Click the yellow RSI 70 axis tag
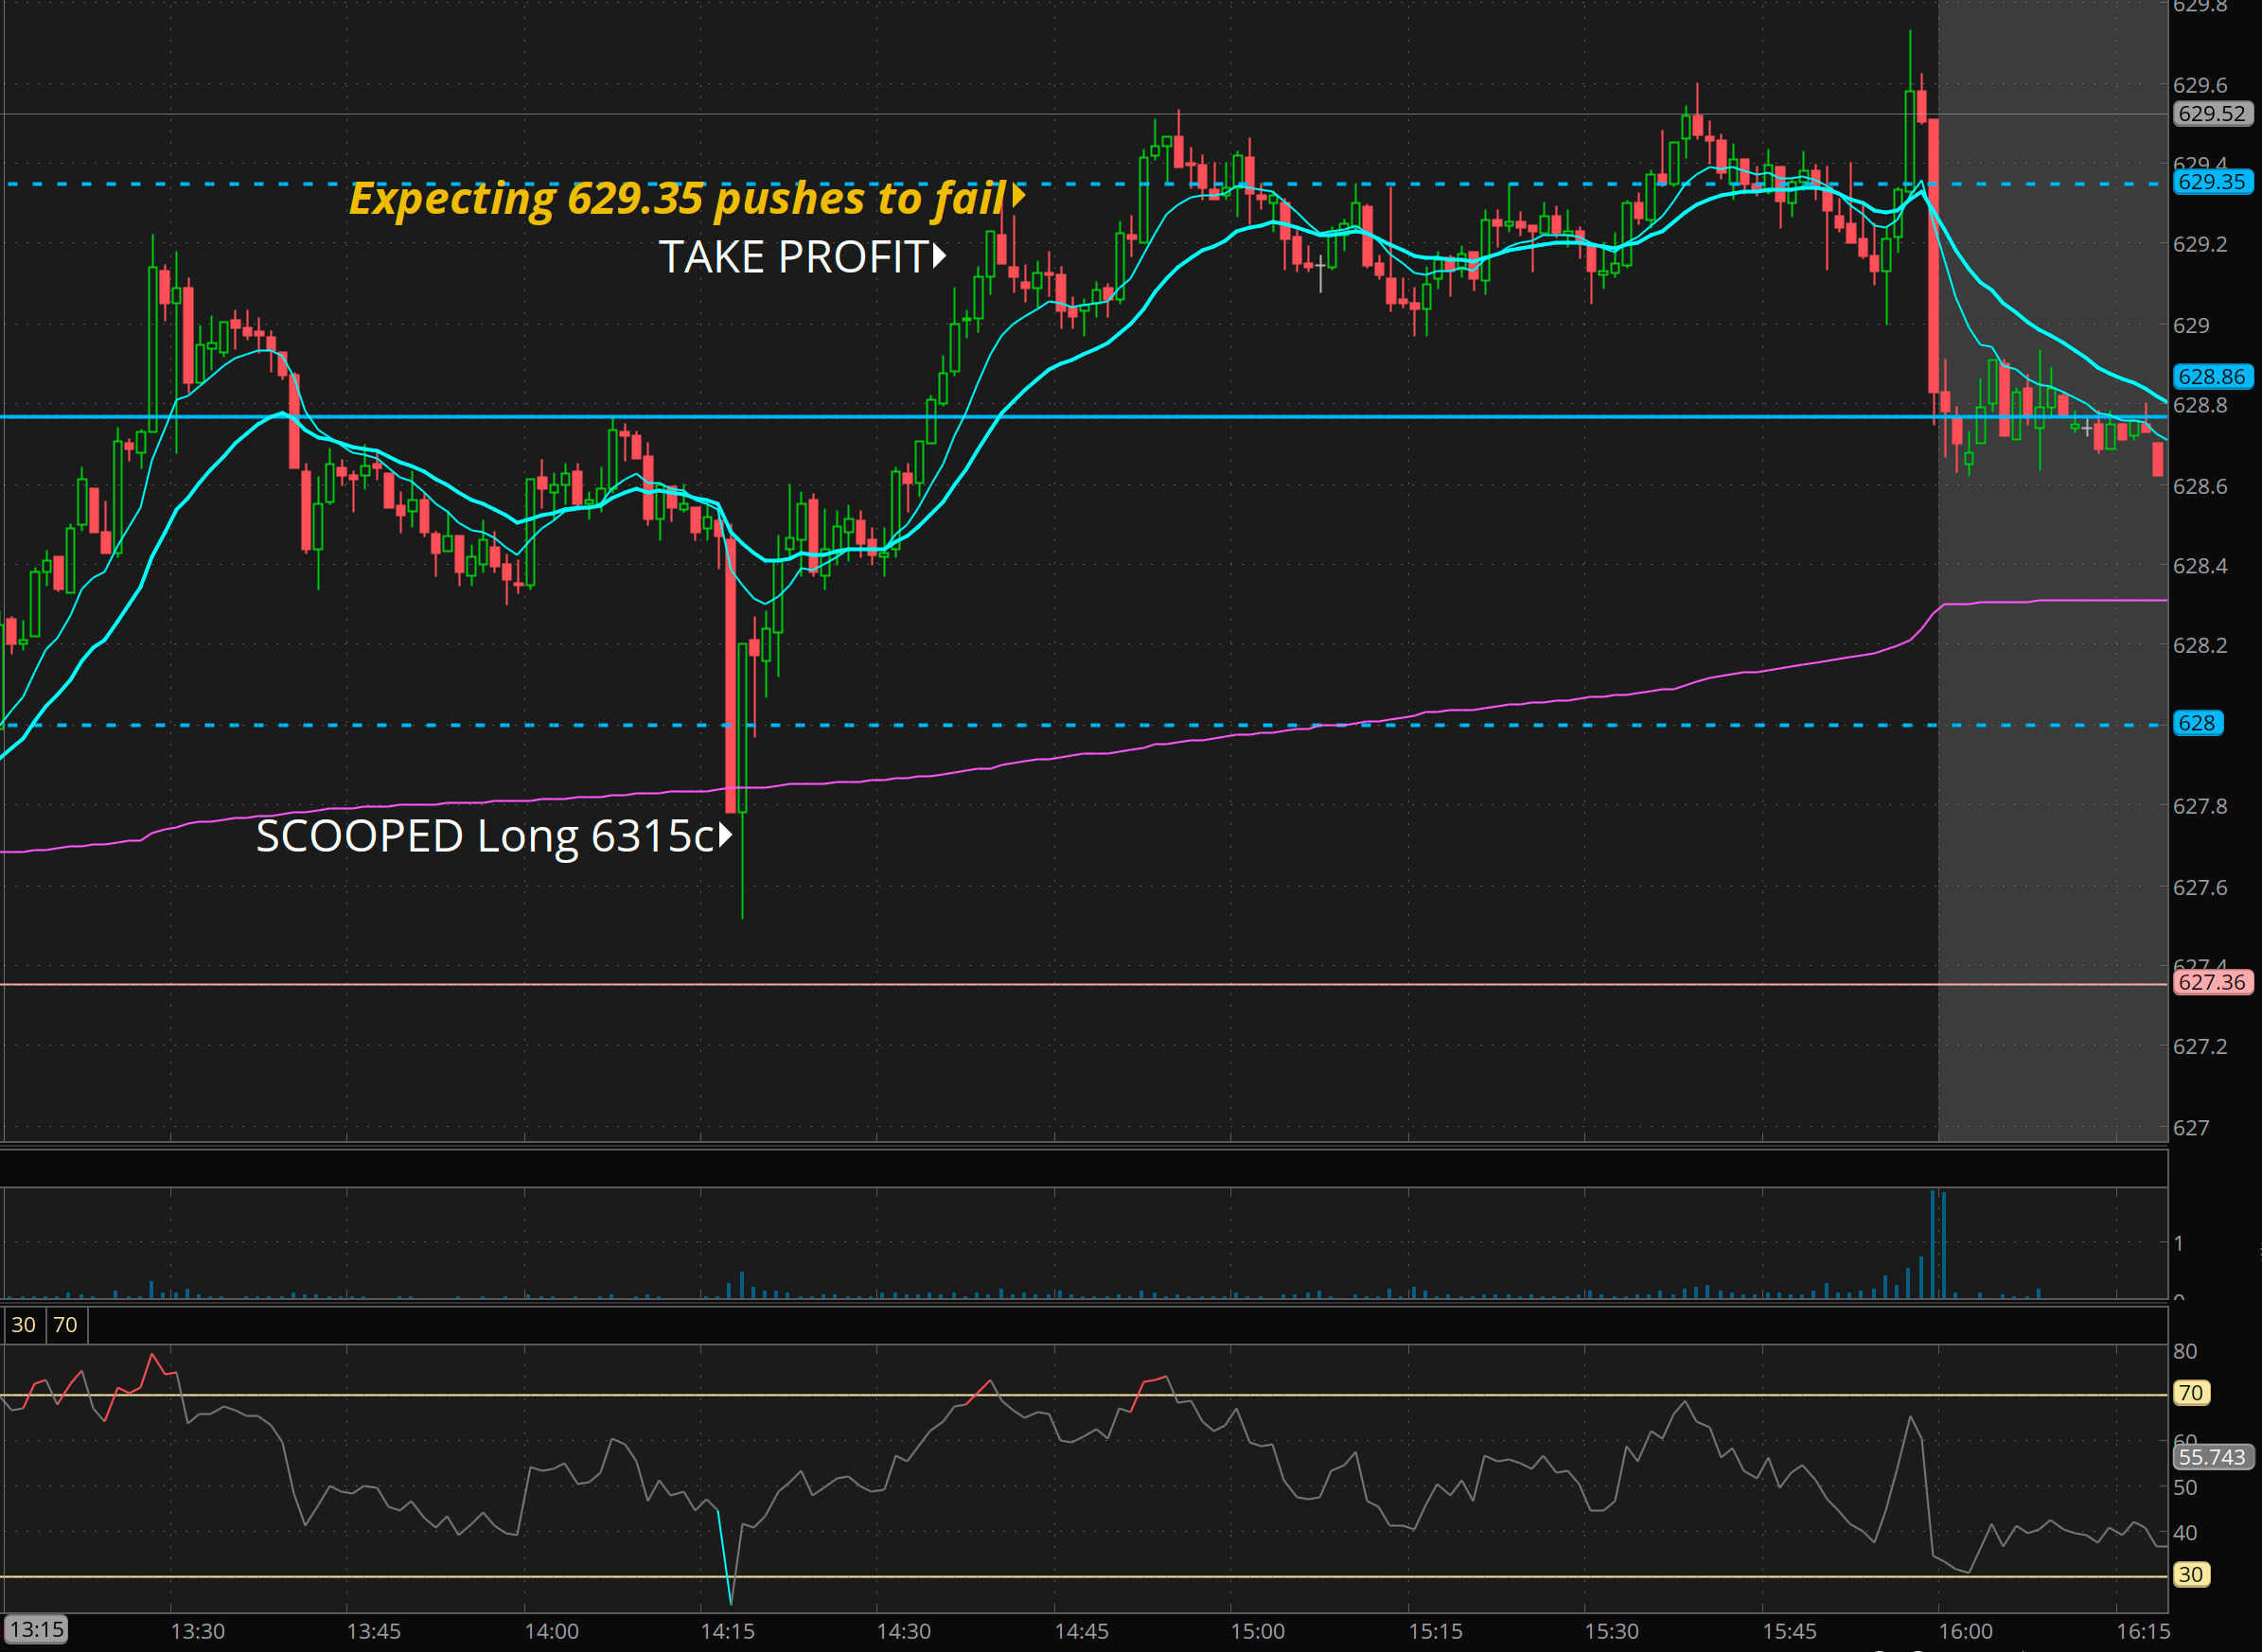The height and width of the screenshot is (1652, 2262). click(x=2190, y=1393)
